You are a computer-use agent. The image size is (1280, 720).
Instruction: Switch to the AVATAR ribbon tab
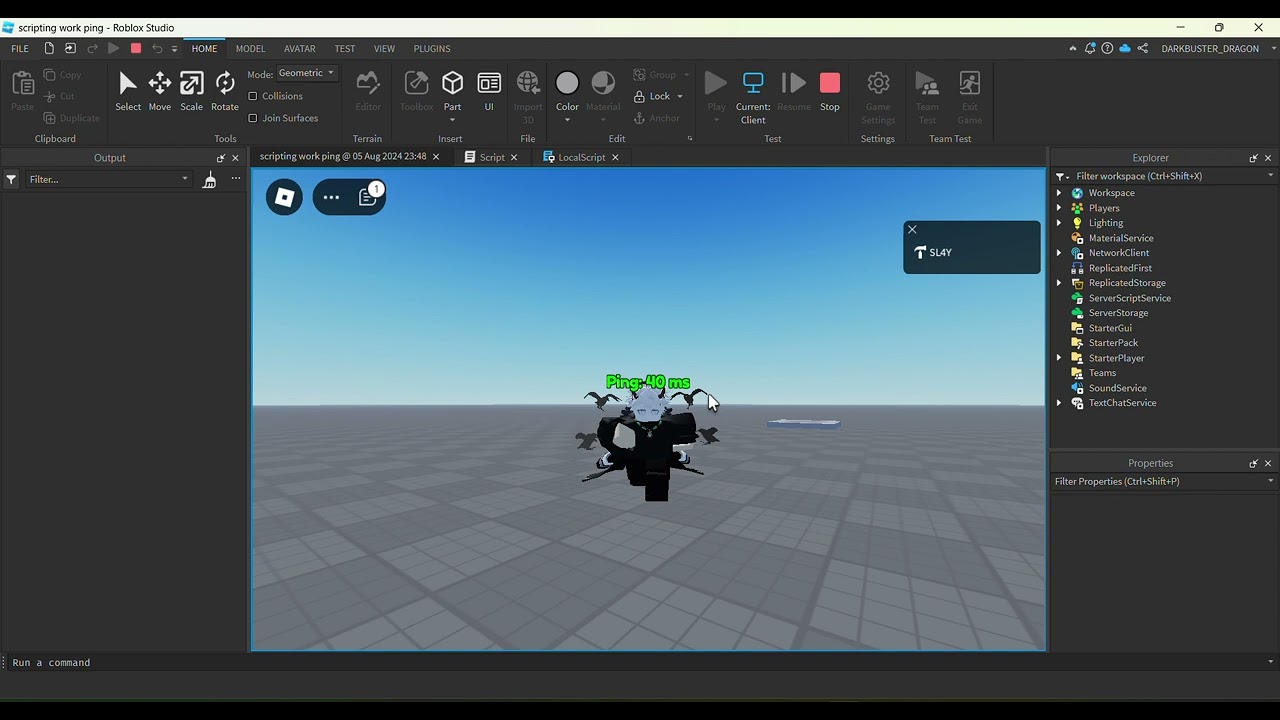(300, 48)
